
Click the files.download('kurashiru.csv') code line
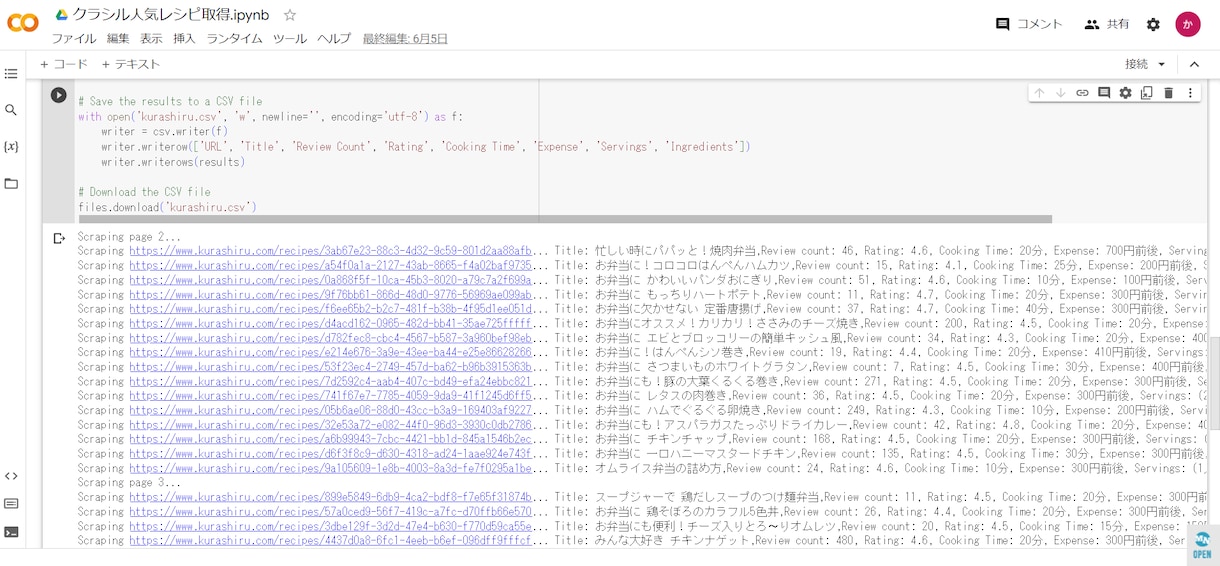[x=167, y=207]
